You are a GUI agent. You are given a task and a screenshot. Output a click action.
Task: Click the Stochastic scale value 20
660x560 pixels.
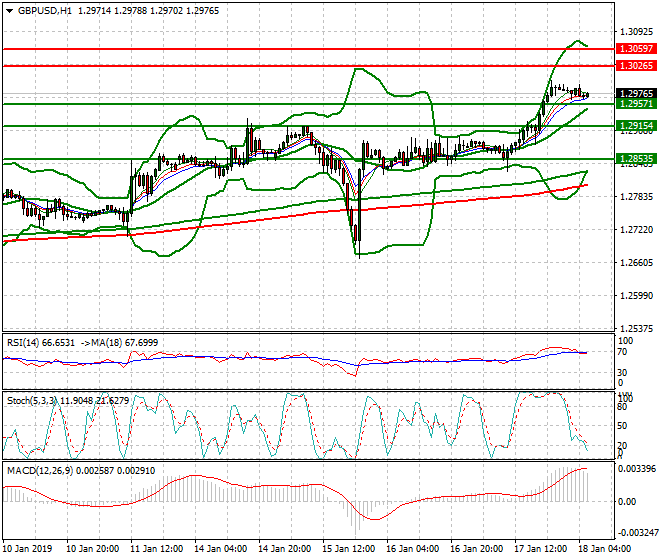click(622, 445)
